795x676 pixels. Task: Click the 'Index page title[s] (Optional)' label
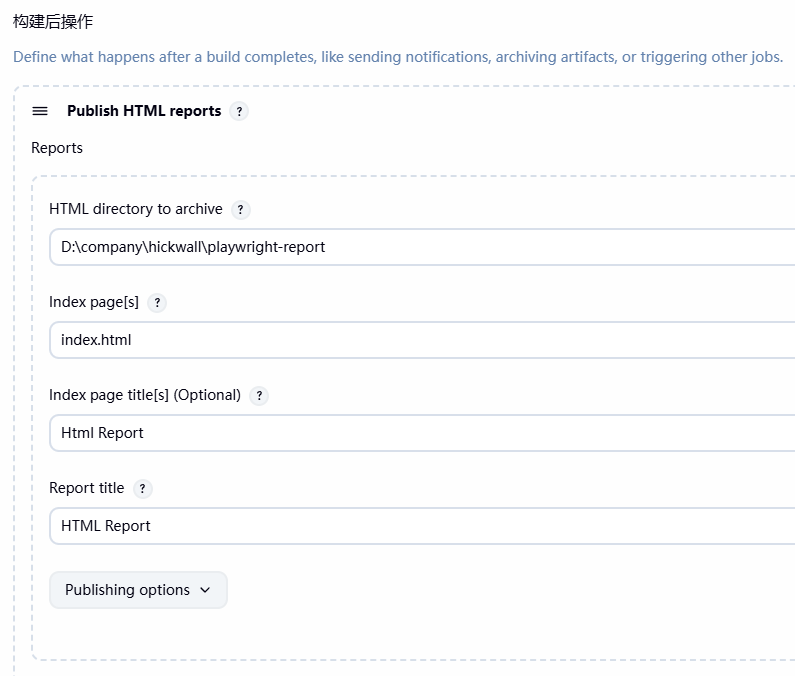click(145, 395)
